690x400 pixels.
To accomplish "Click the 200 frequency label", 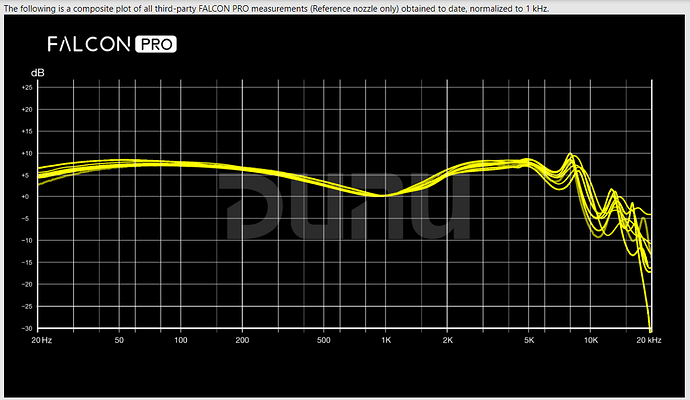I will coord(242,340).
